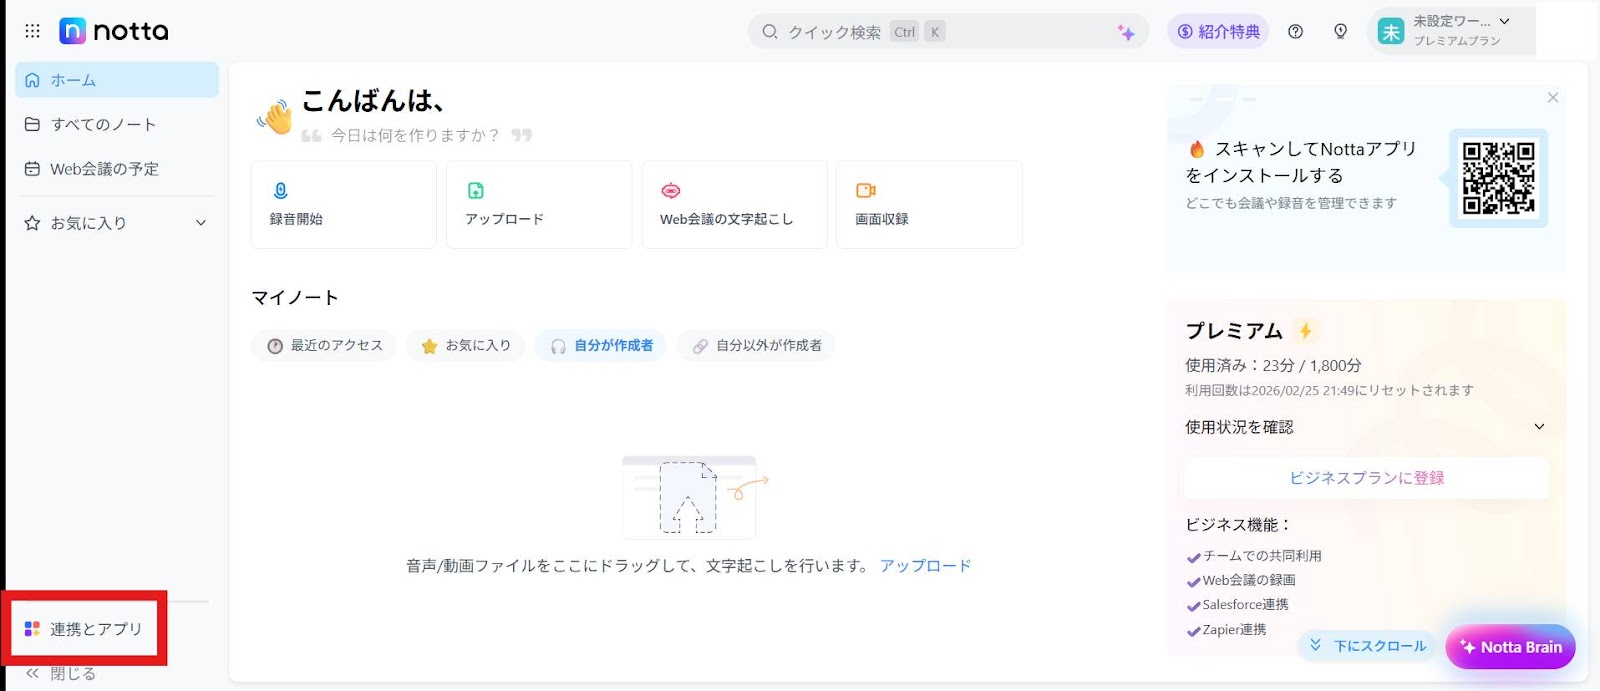Focus the クイック検索 search field
Viewport: 1600px width, 691px height.
[x=950, y=32]
